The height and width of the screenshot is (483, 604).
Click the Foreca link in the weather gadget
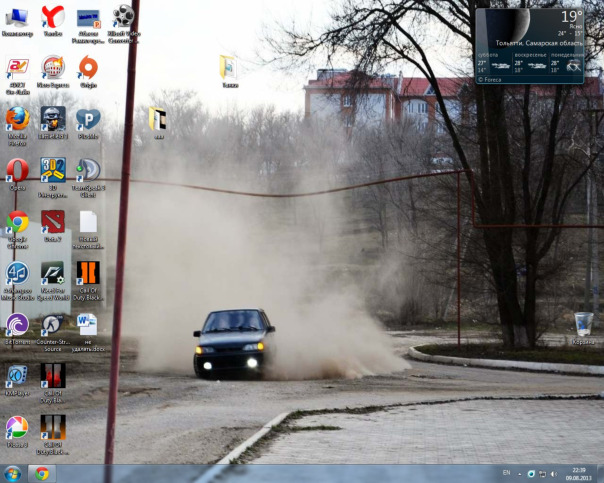(490, 80)
